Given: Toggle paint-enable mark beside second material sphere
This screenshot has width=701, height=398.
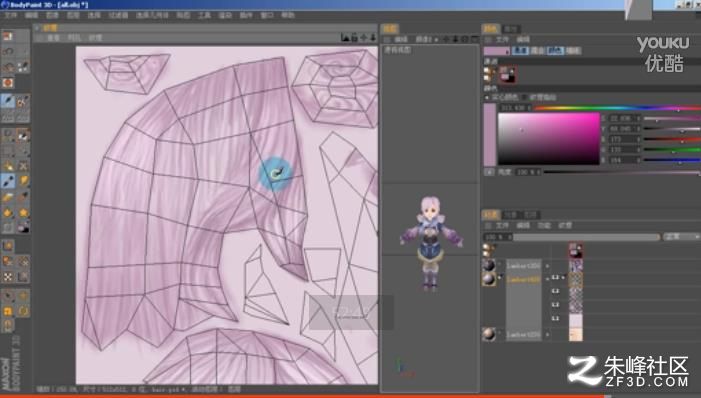Looking at the screenshot, I should pos(500,278).
